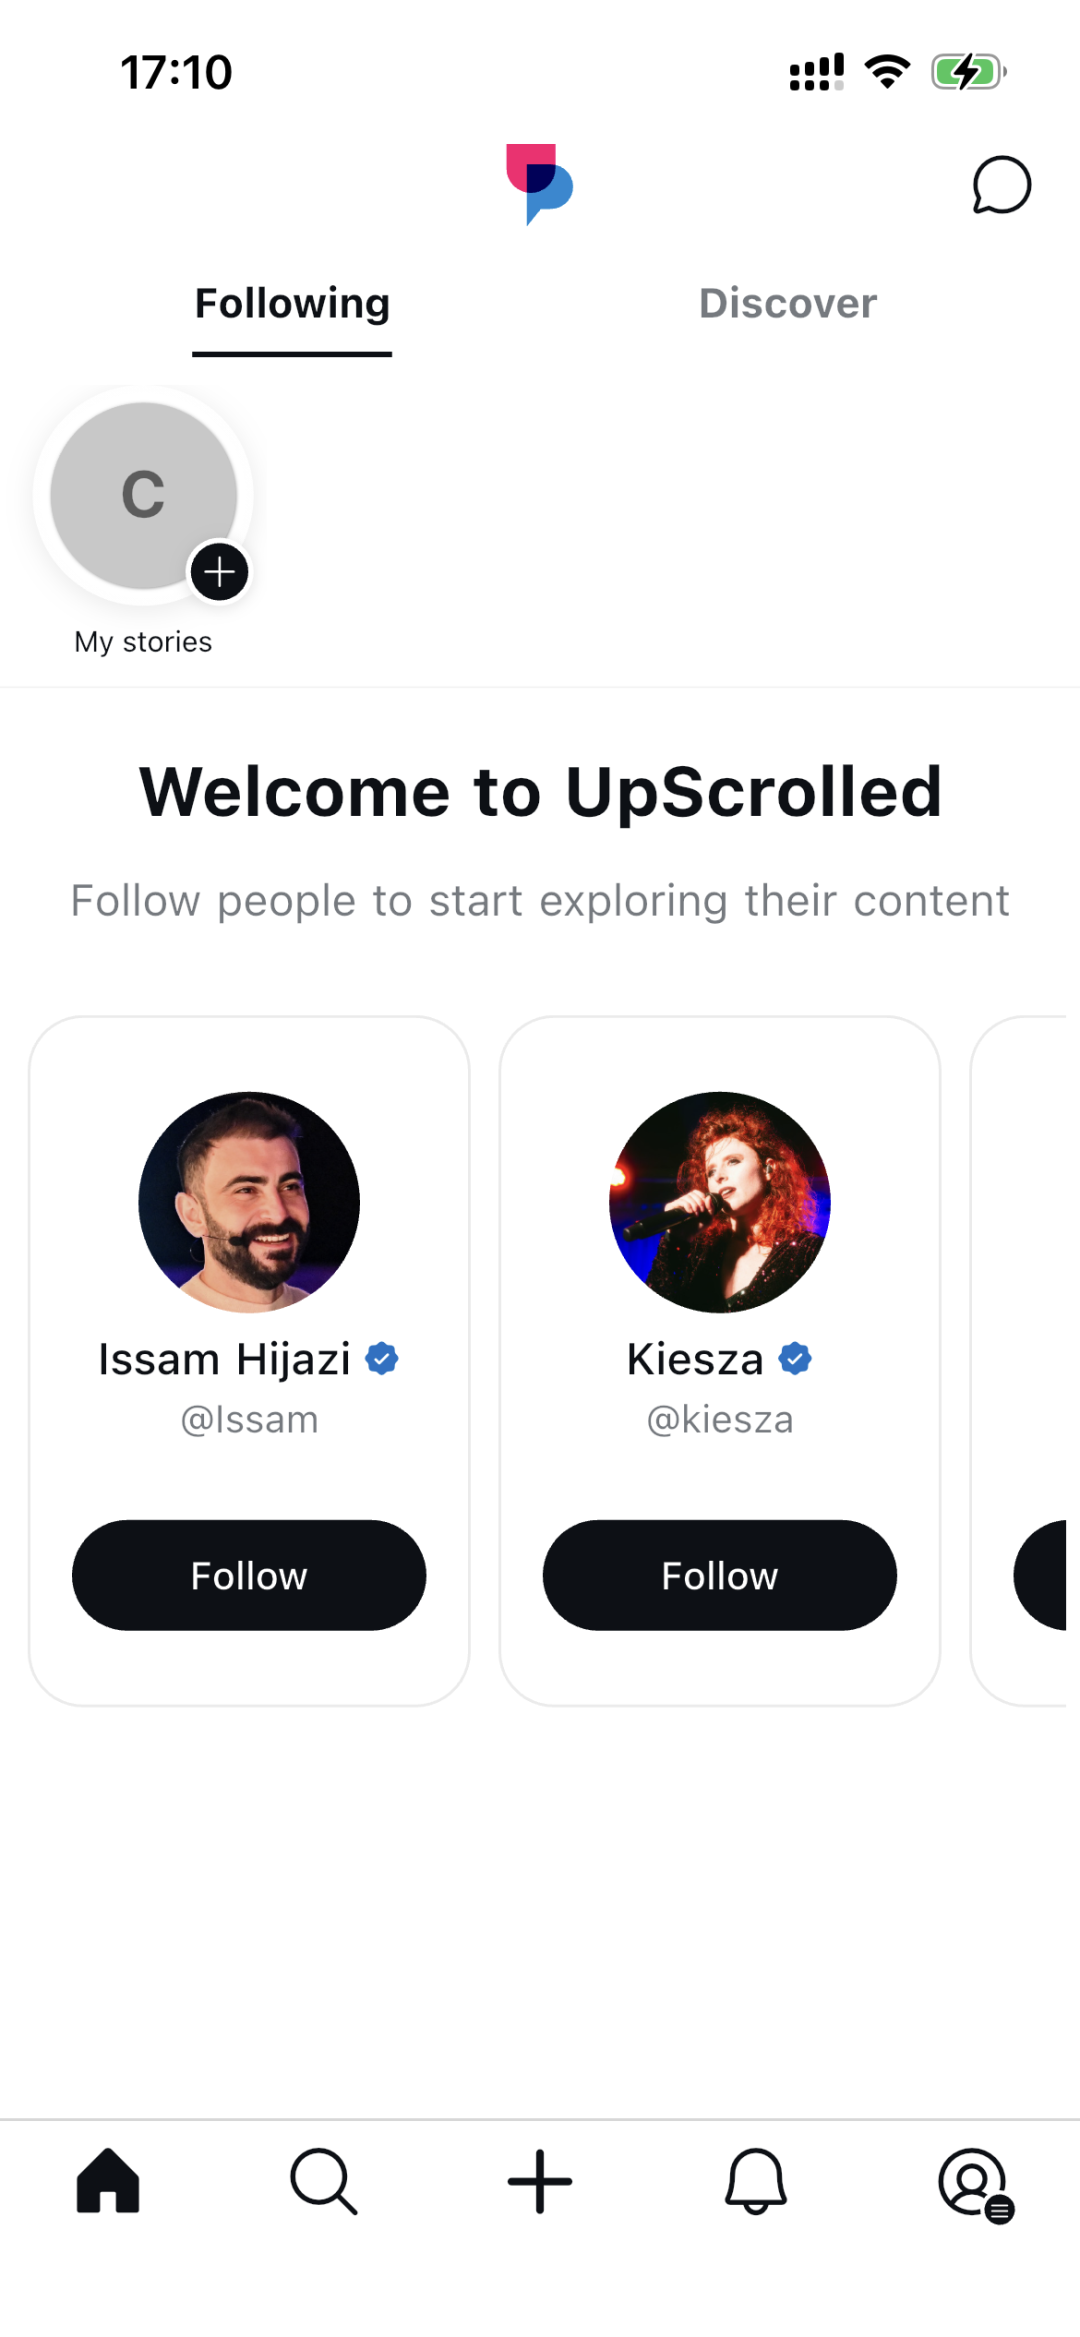Select the Following tab
Screen dimensions: 1080x2337
(x=292, y=303)
